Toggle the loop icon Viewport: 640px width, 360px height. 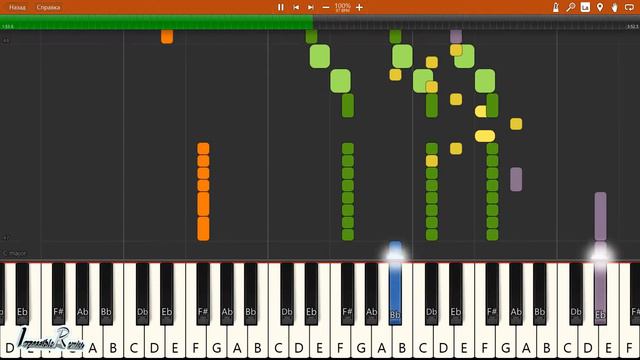(629, 7)
